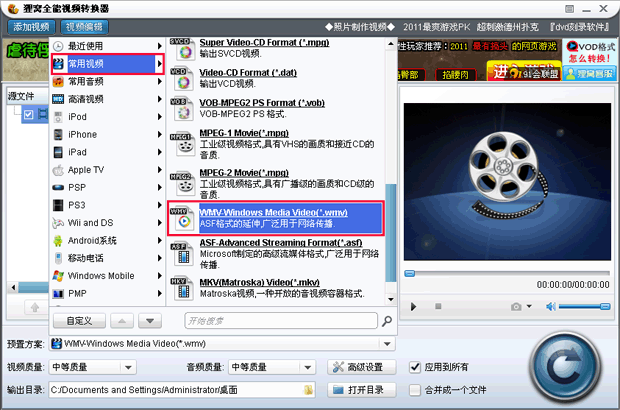Click the MKV Matroska format icon
620x410 pixels.
pos(183,289)
